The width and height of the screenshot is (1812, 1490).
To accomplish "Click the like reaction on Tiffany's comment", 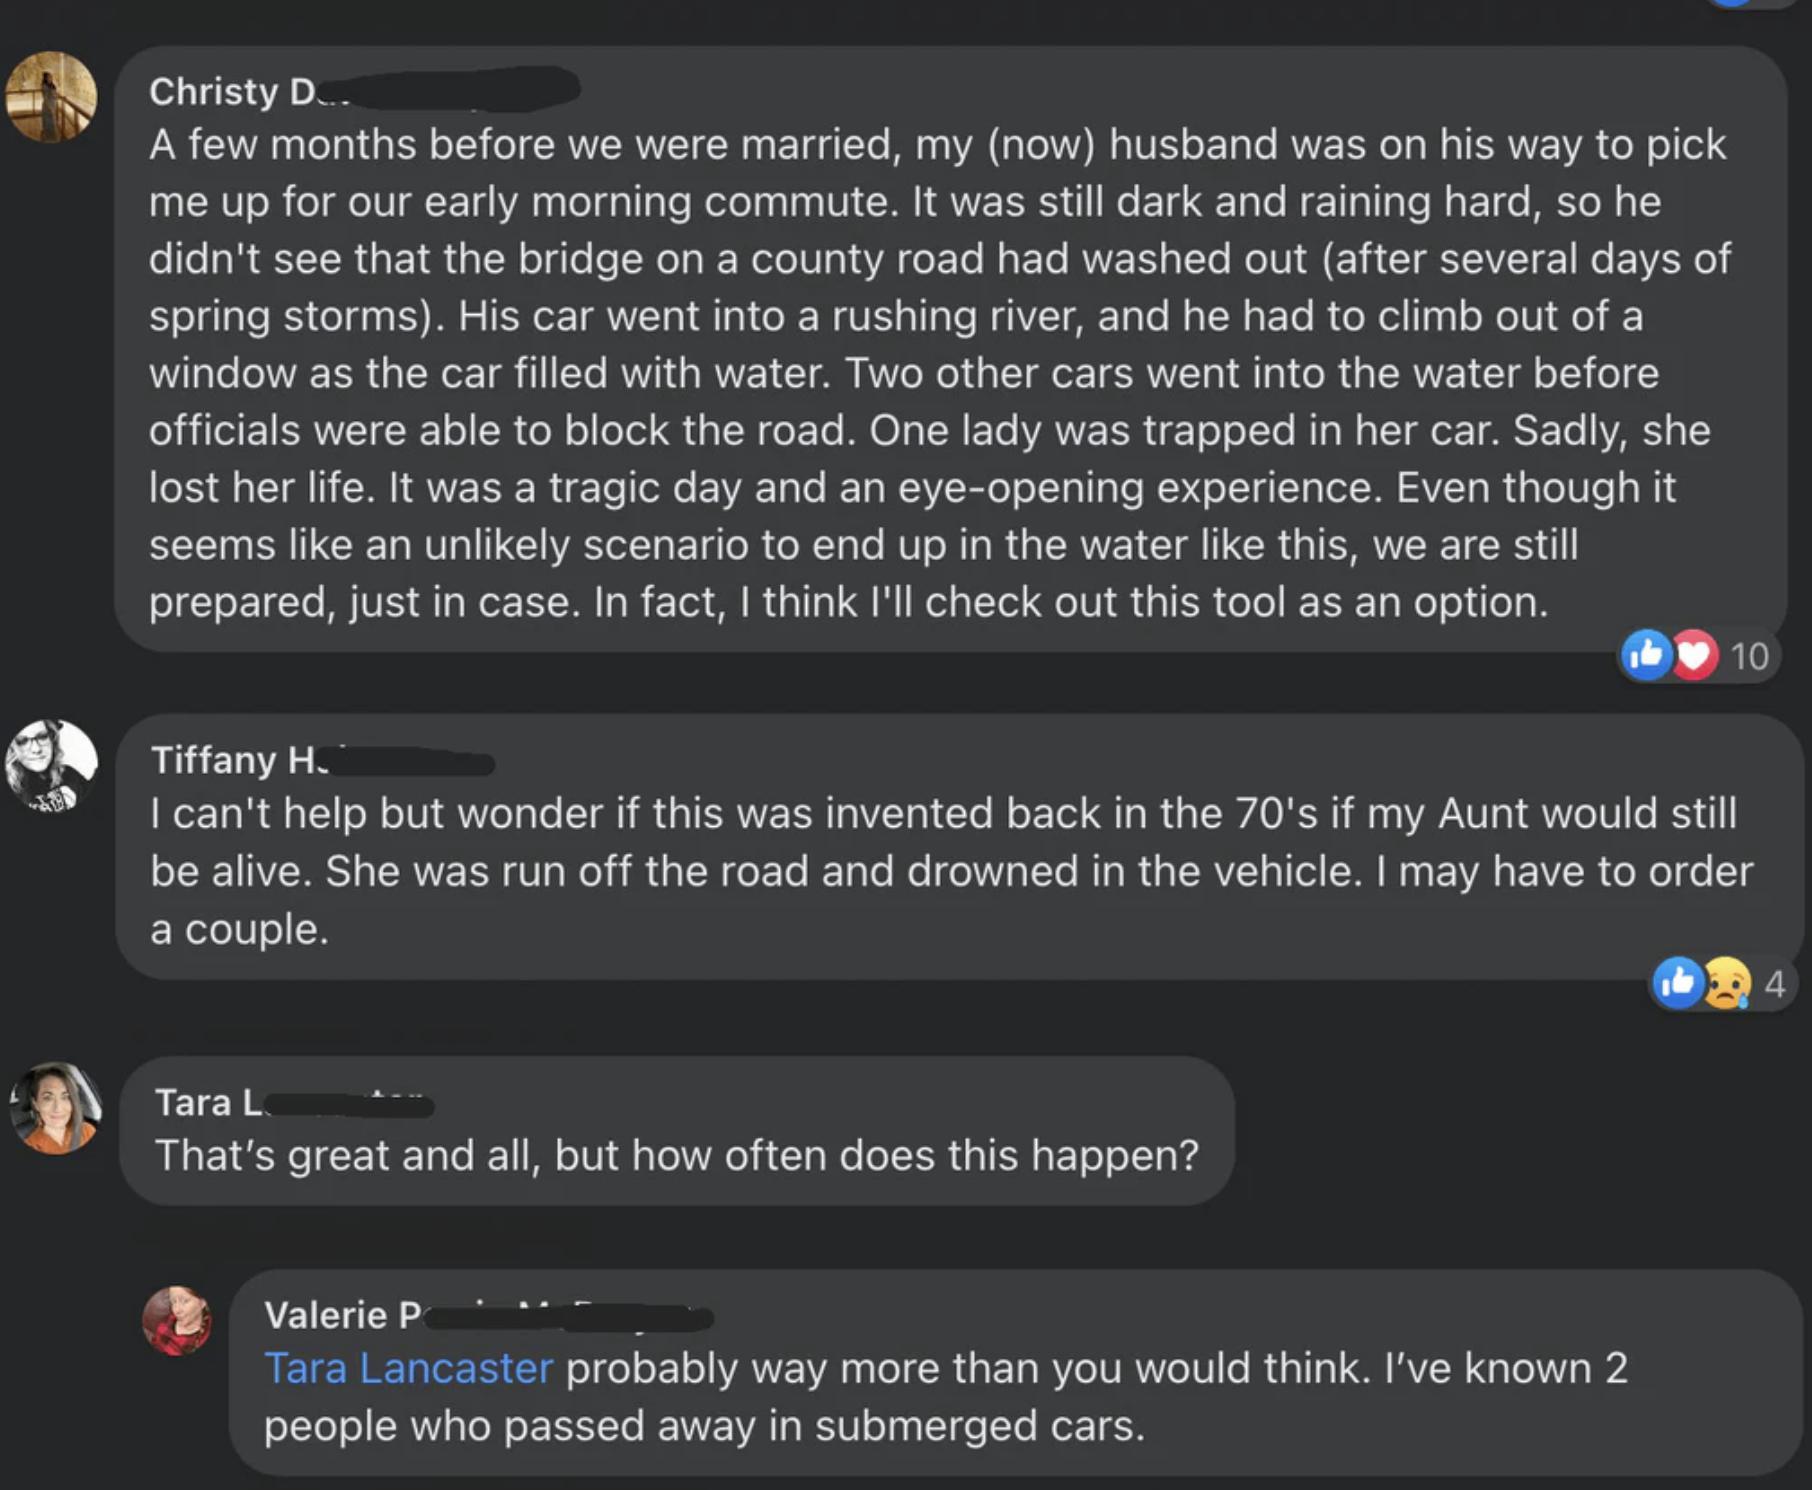I will pos(1678,984).
